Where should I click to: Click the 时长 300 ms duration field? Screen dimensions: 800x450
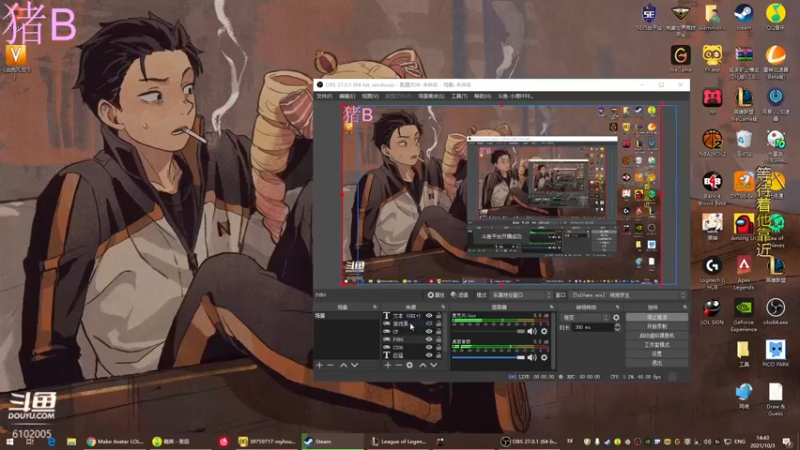pos(593,327)
